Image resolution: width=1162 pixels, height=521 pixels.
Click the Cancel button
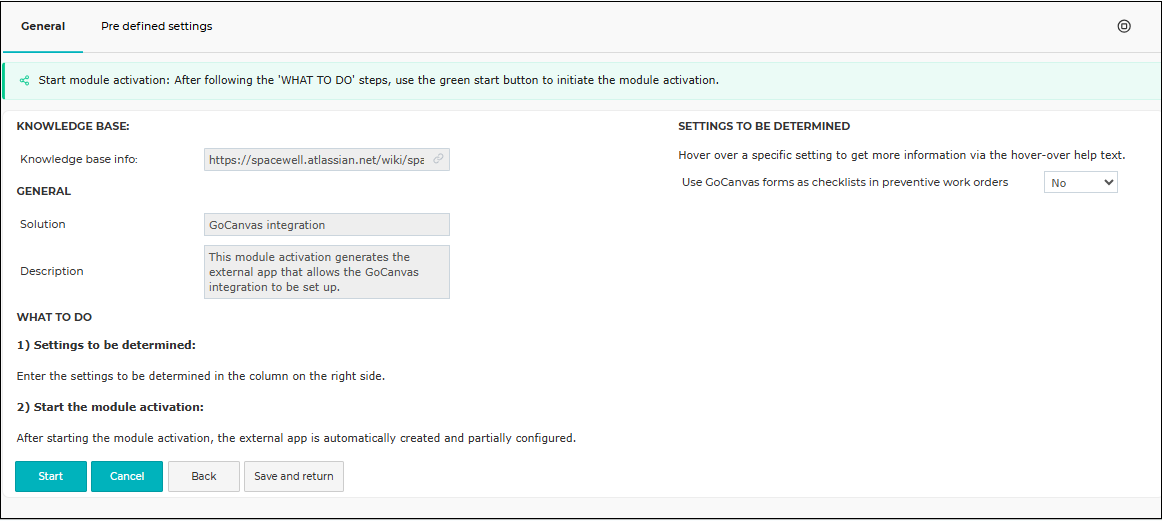127,476
